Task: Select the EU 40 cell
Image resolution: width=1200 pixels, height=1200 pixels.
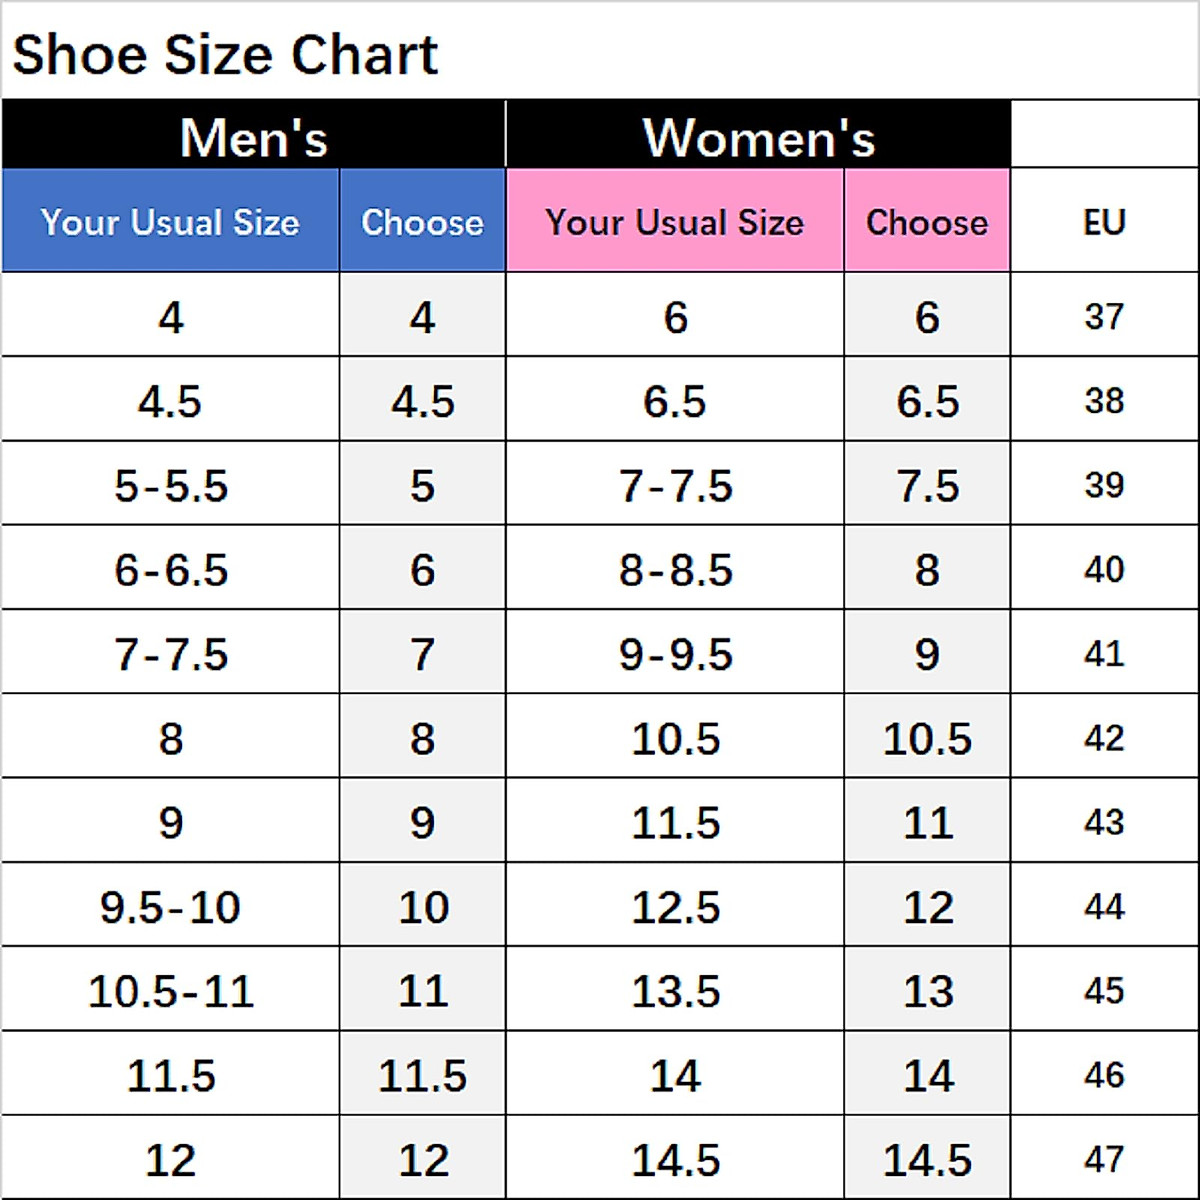Action: (x=1104, y=570)
